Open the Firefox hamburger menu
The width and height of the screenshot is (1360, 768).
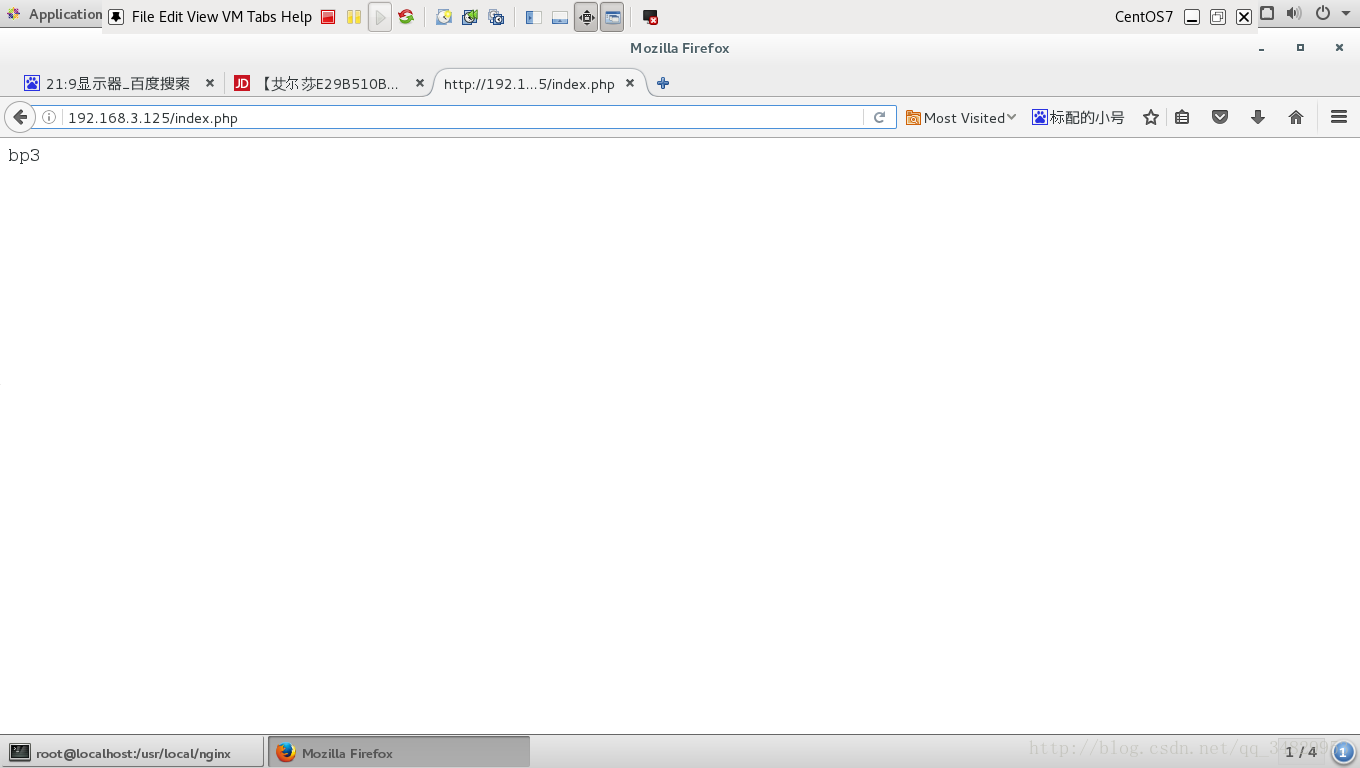pos(1339,117)
